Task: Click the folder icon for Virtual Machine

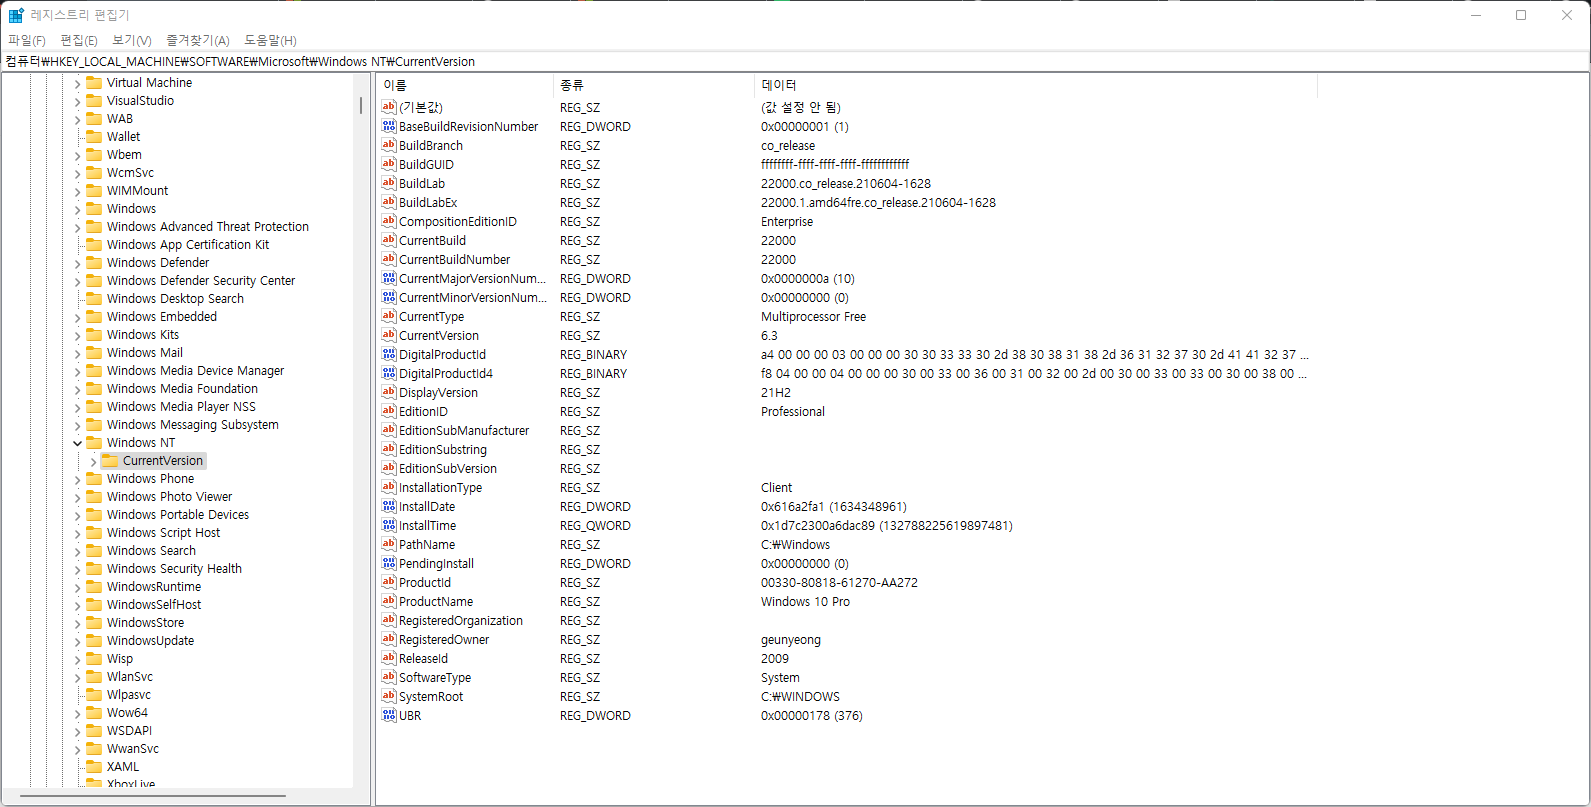Action: [x=94, y=82]
